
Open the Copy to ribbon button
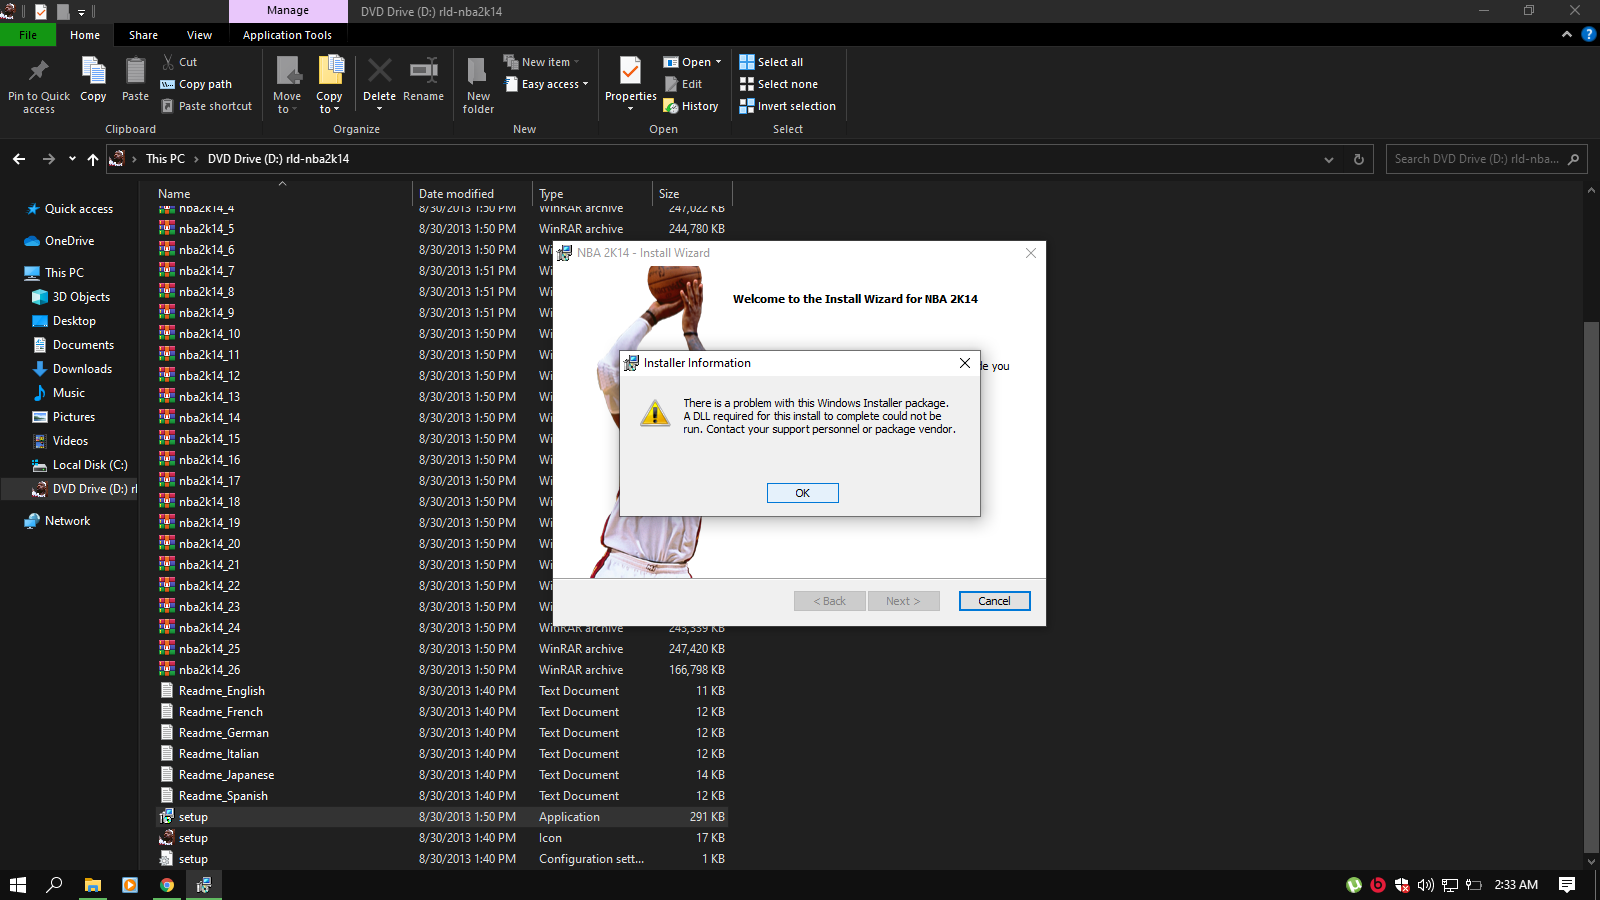[x=330, y=85]
